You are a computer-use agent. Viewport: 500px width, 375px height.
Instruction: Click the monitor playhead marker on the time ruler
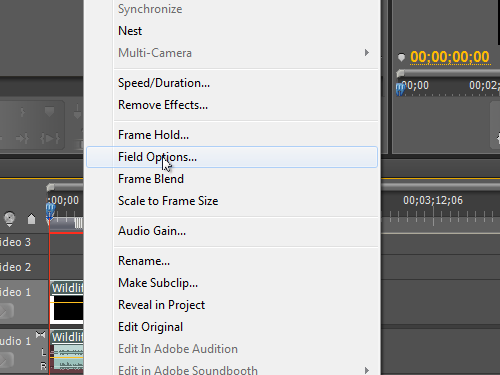400,89
